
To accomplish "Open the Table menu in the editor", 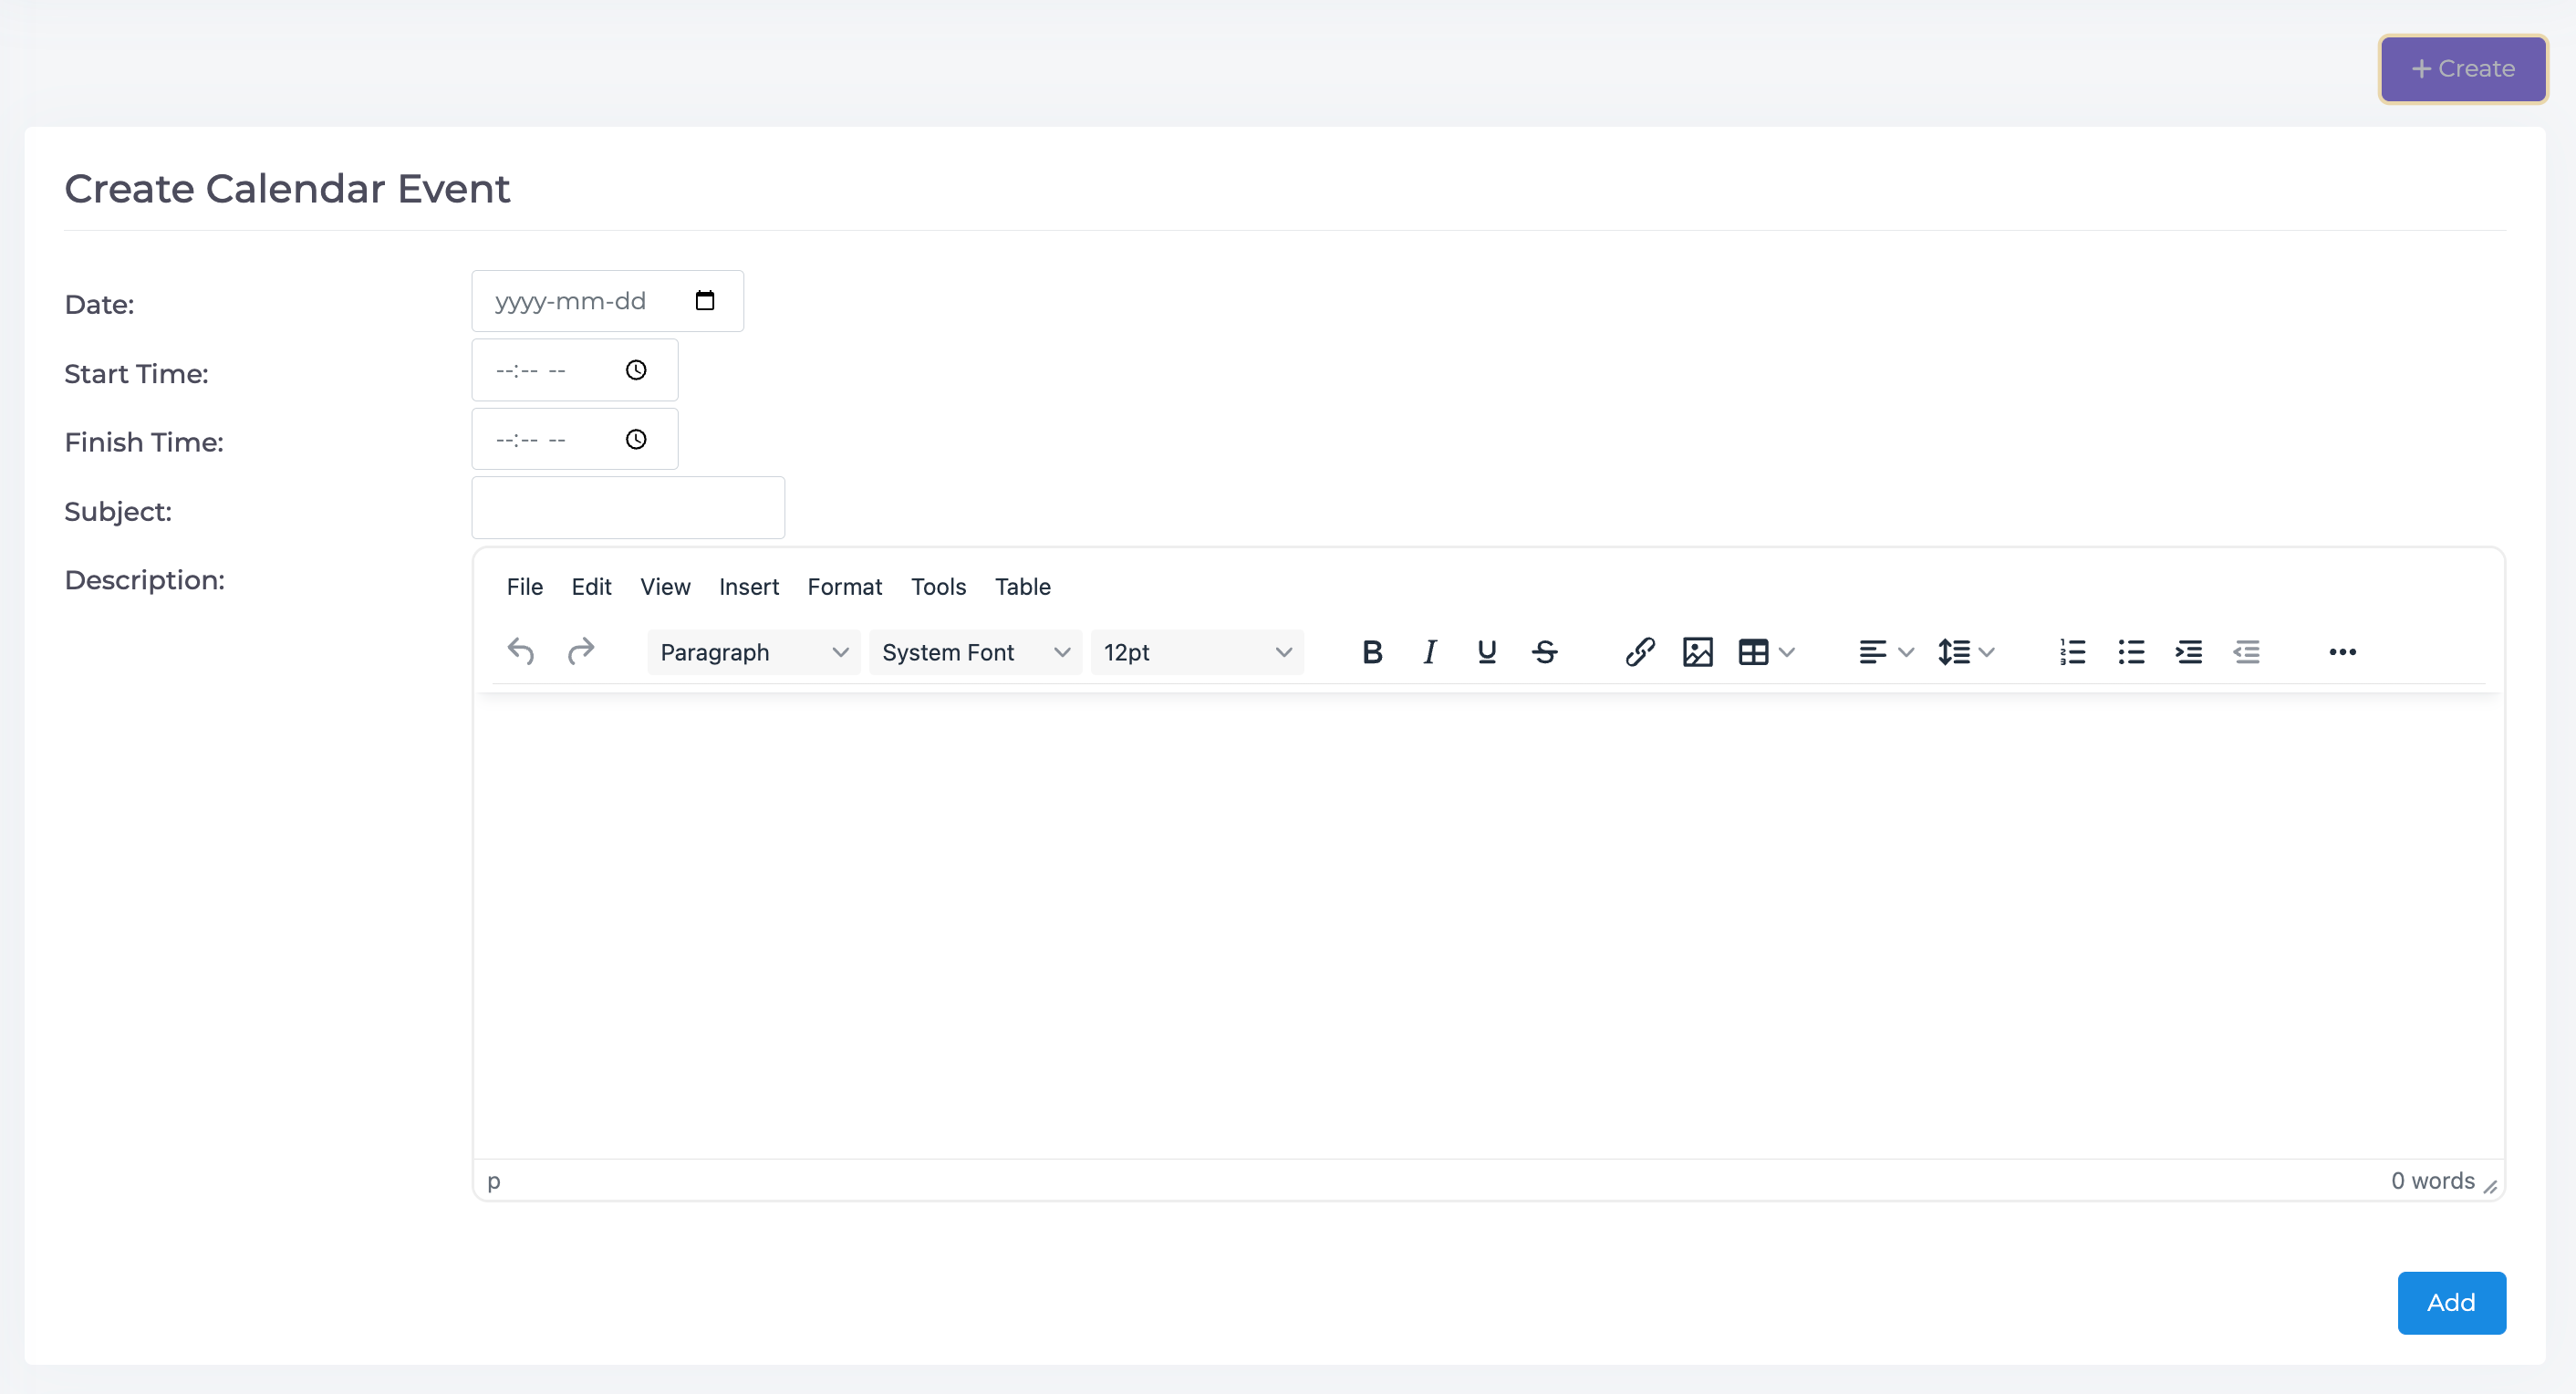I will (1022, 587).
